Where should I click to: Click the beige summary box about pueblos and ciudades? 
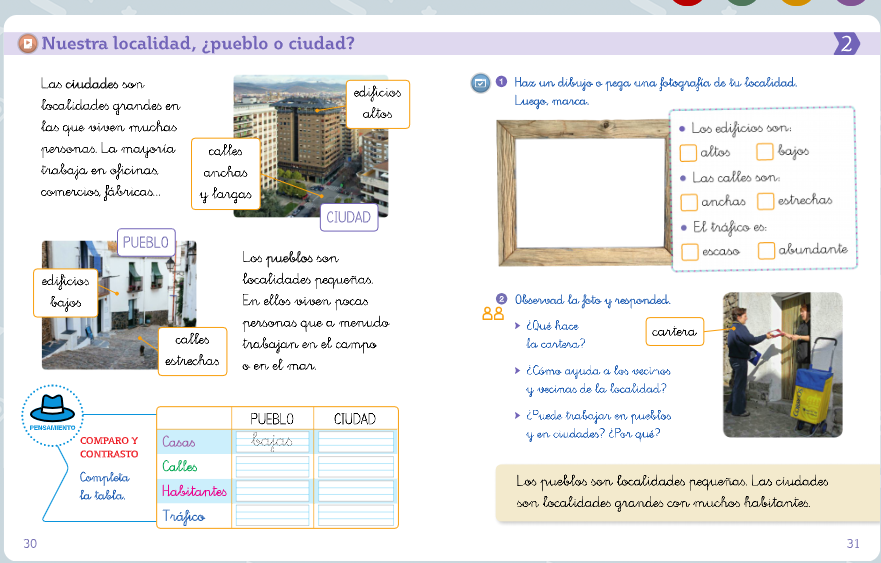[x=688, y=493]
